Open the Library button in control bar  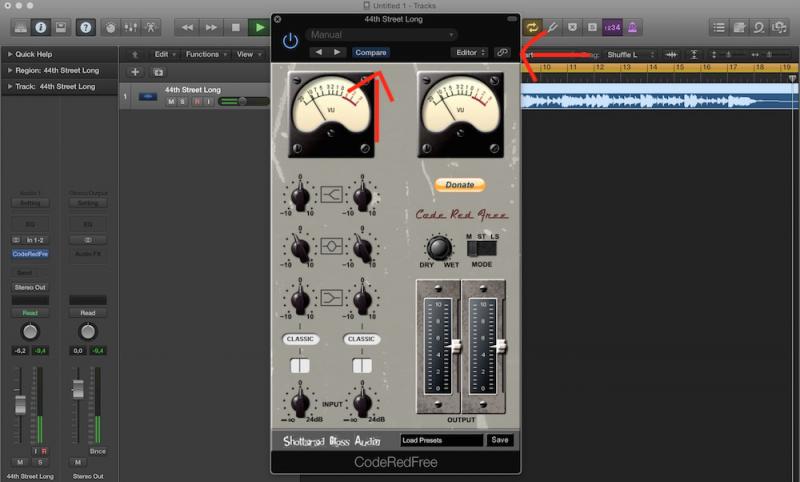(x=20, y=27)
